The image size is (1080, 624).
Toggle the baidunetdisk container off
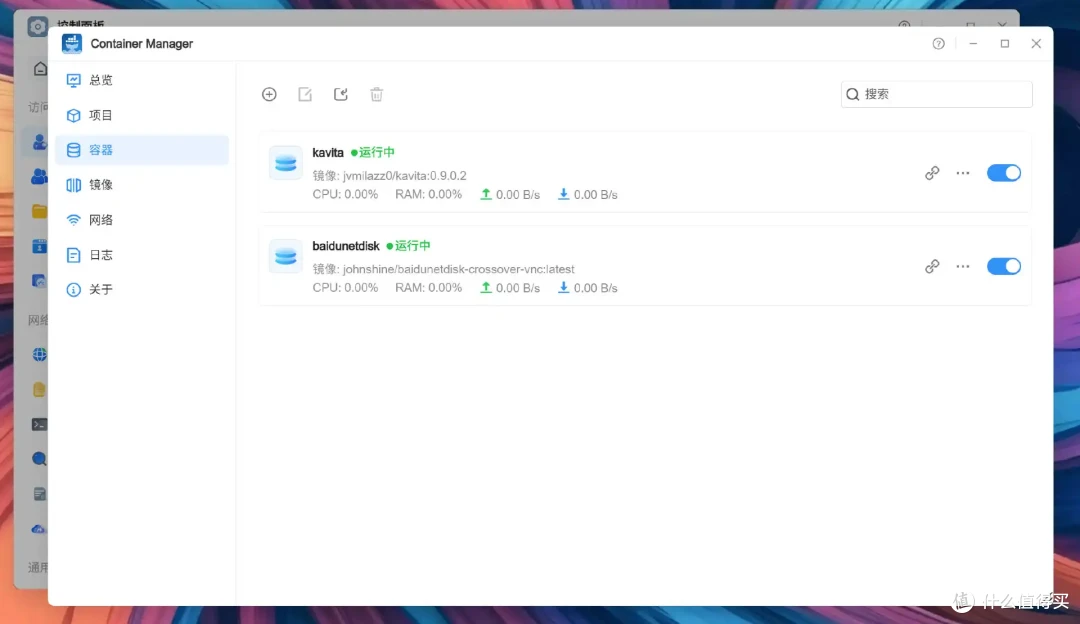1004,266
